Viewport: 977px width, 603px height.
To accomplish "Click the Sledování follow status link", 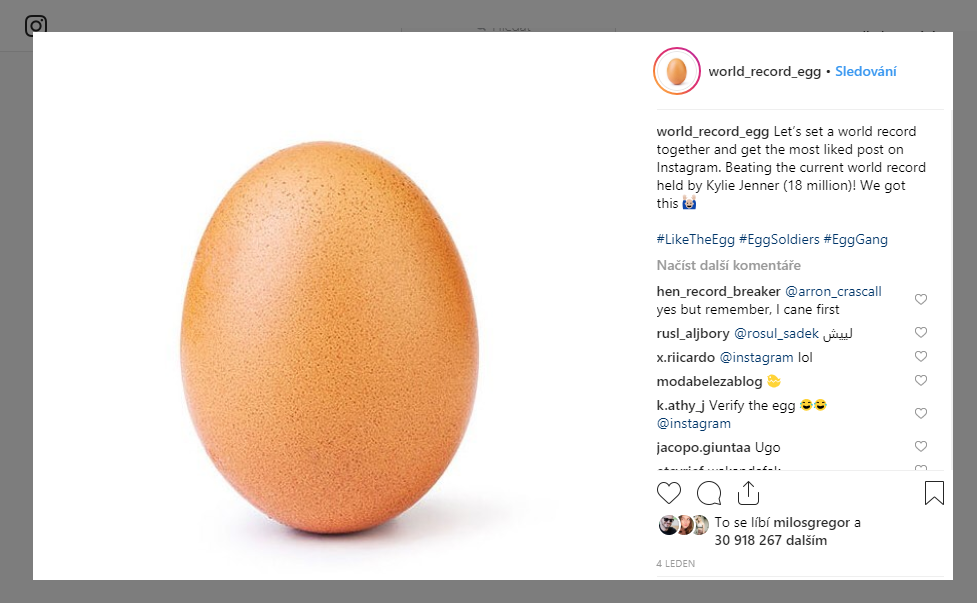I will coord(865,71).
